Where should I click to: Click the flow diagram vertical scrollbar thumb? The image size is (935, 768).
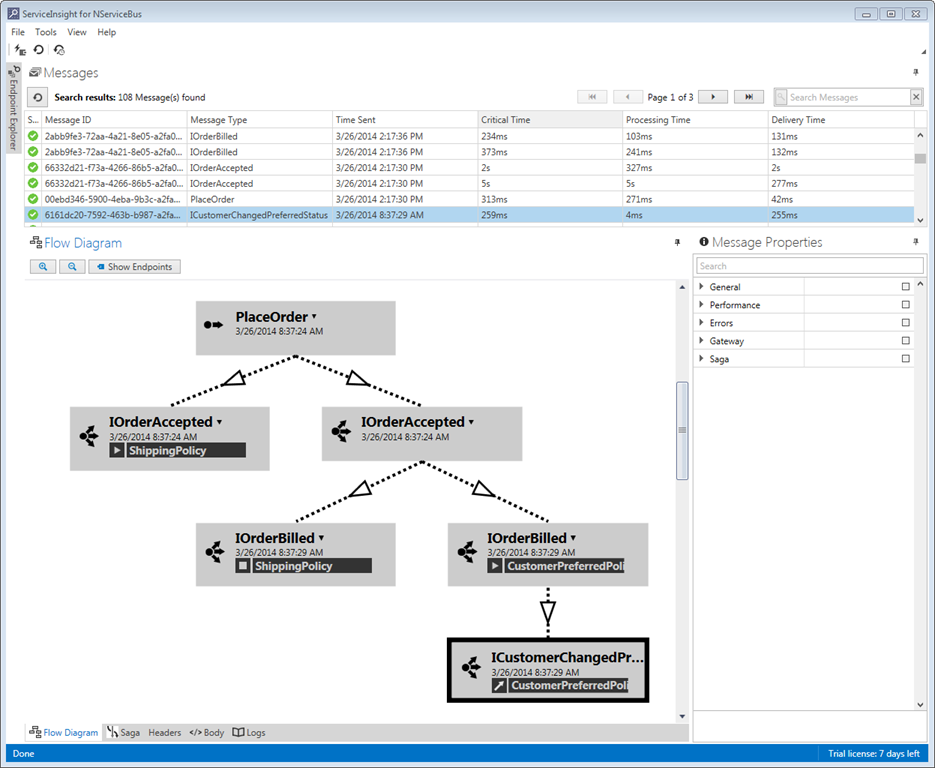pos(682,431)
